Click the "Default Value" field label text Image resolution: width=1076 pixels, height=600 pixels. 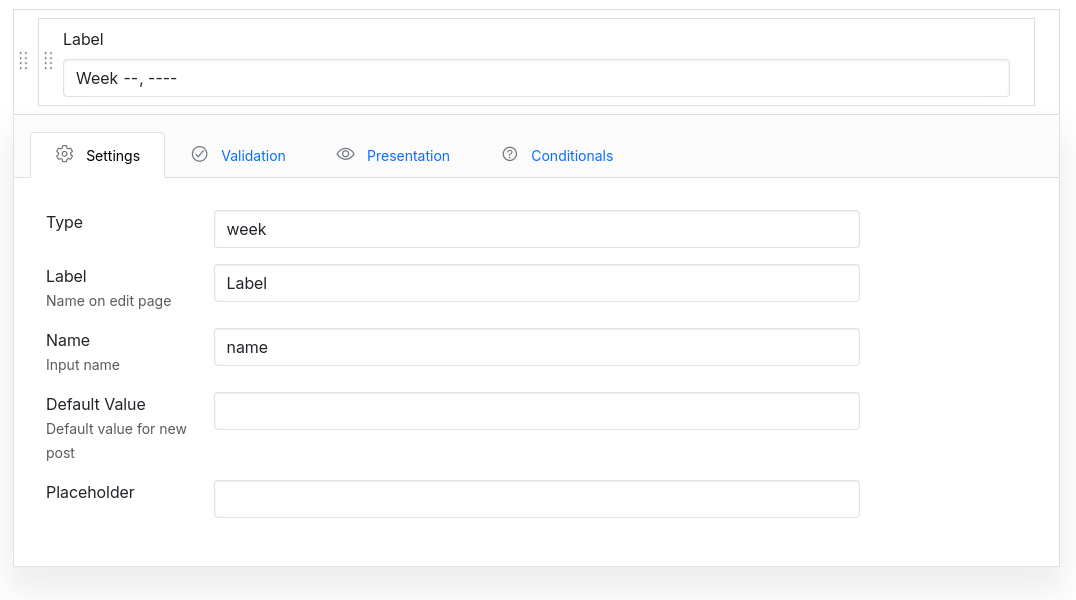[96, 404]
